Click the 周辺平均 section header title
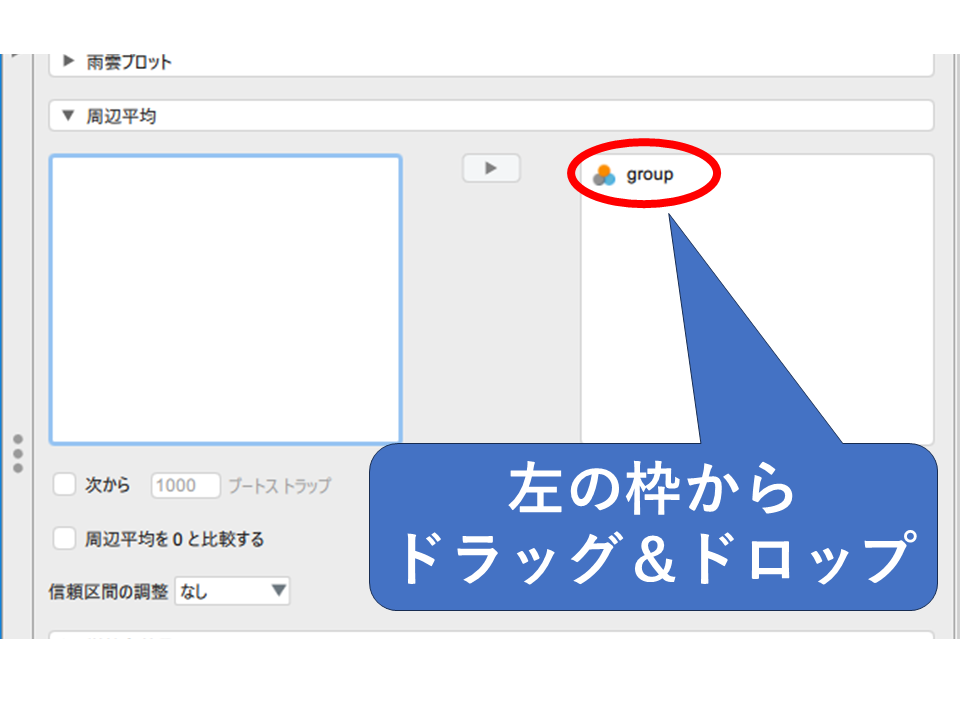Viewport: 960px width, 720px height. 121,116
